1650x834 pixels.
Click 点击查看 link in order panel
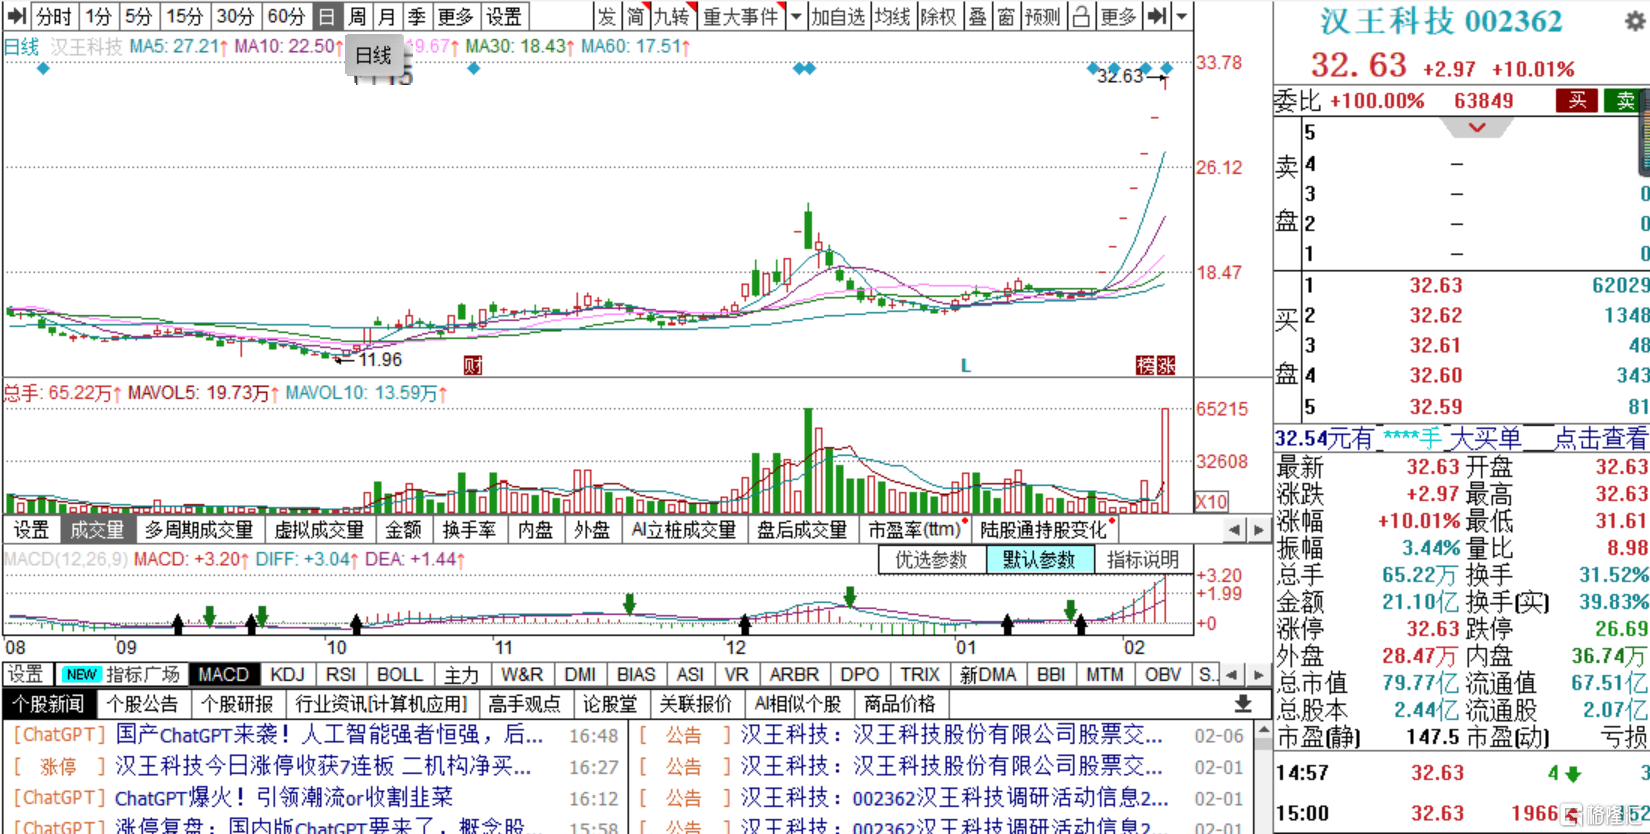1600,438
